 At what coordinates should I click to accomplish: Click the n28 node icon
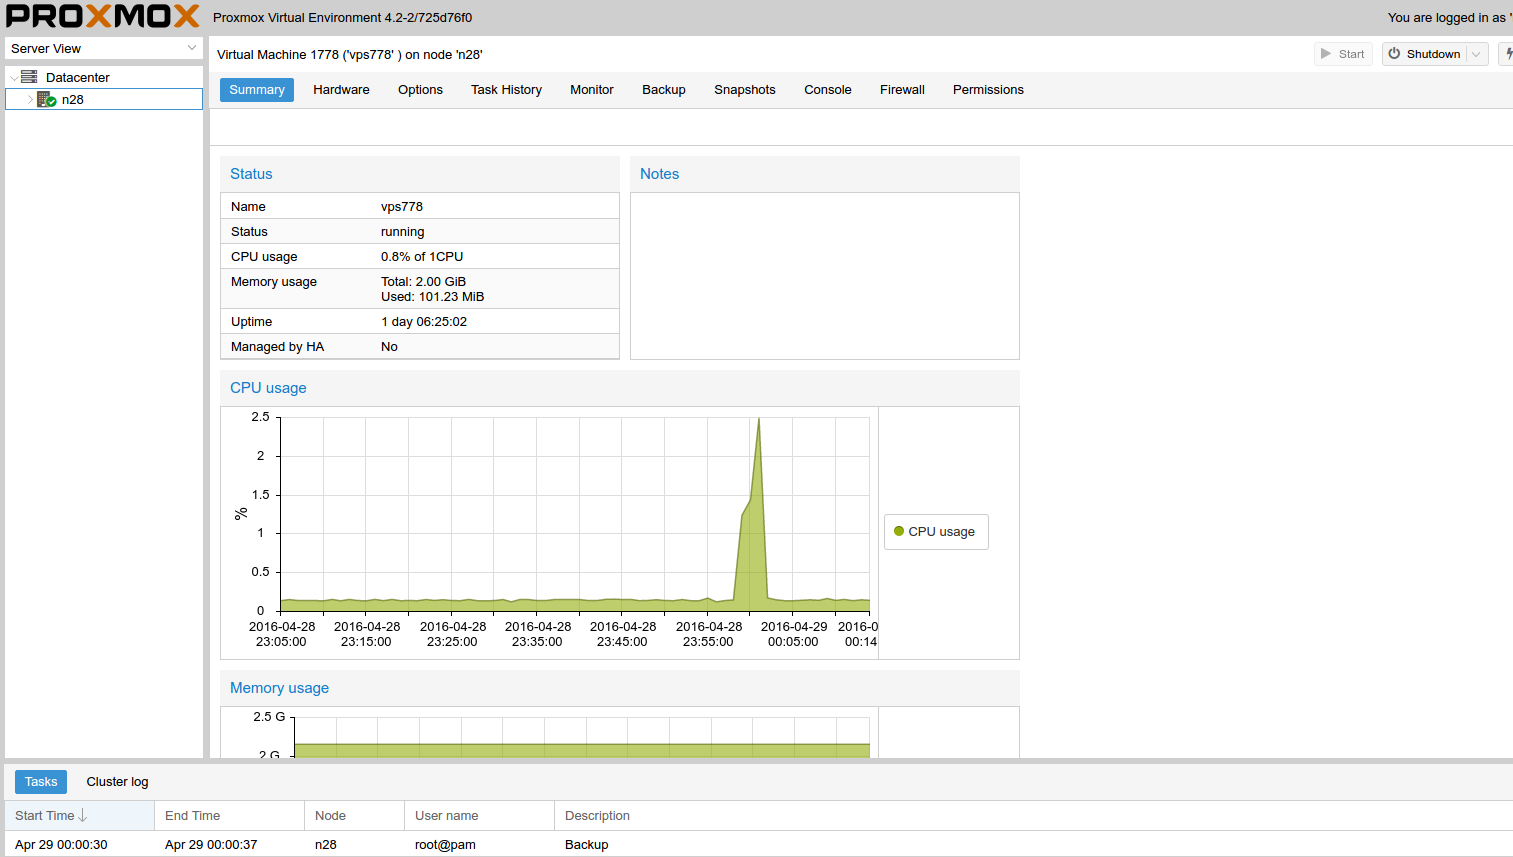pyautogui.click(x=46, y=100)
